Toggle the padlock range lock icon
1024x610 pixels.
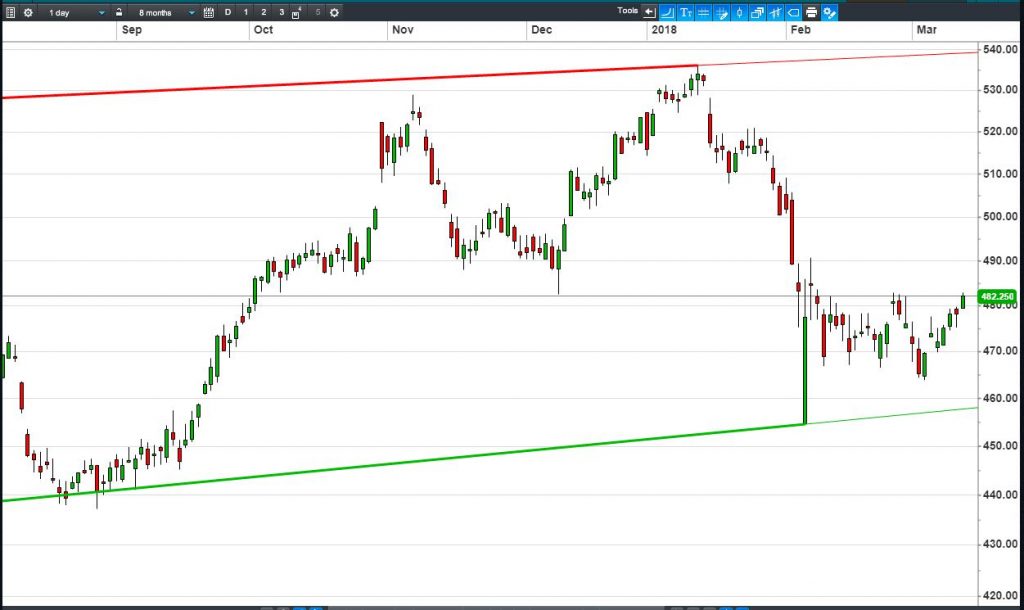(x=119, y=12)
